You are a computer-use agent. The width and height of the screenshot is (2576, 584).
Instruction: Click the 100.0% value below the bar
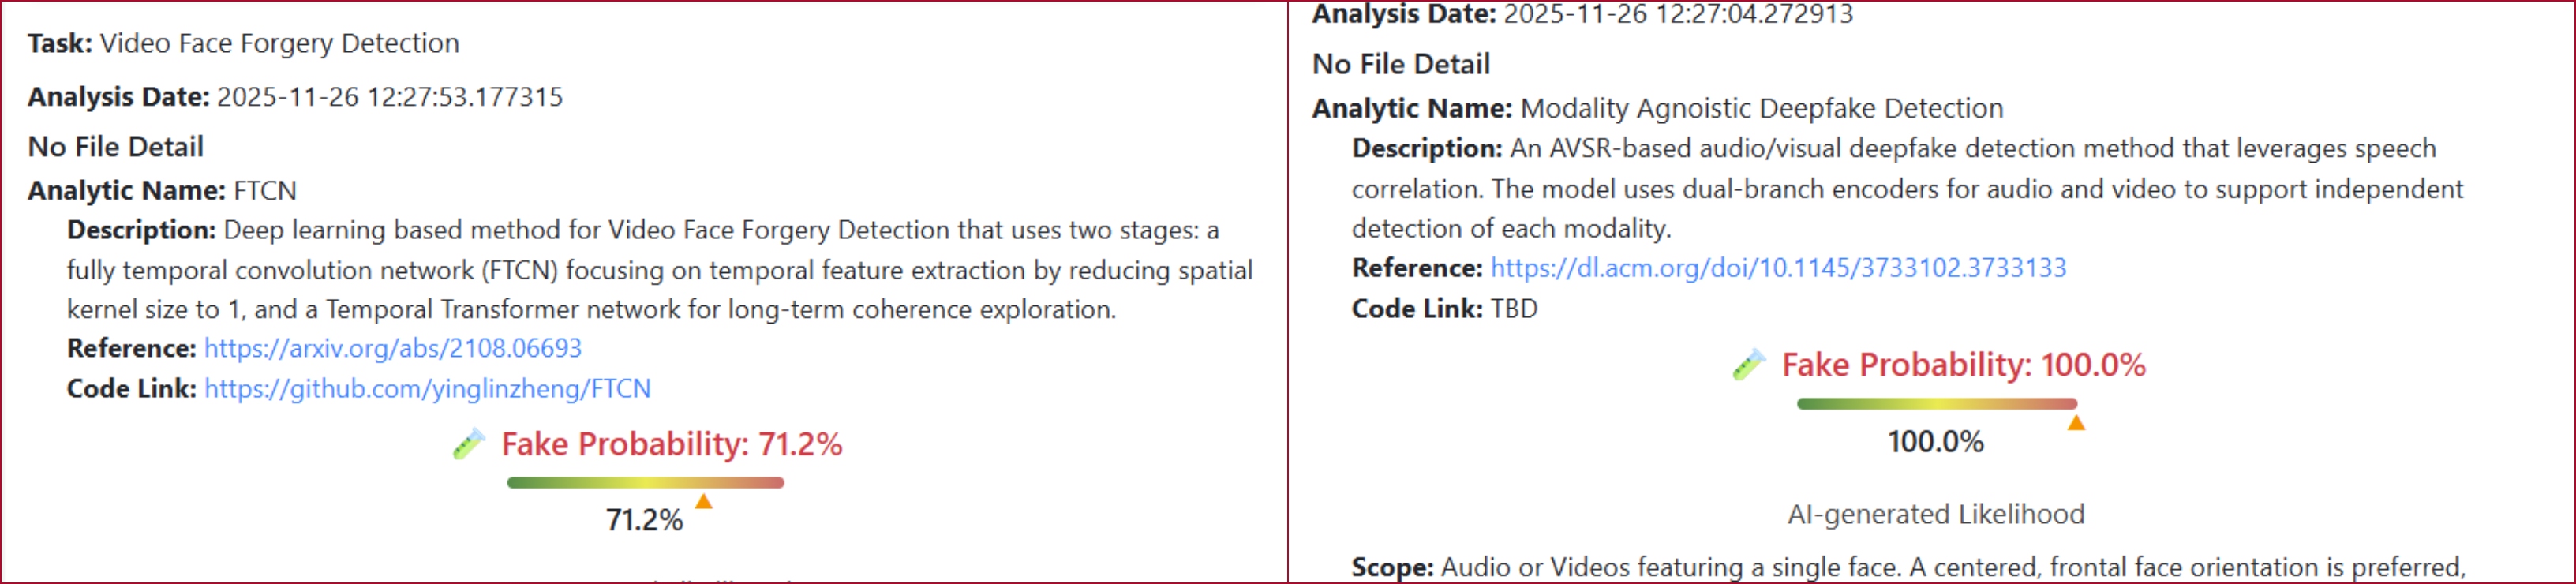pyautogui.click(x=1935, y=442)
